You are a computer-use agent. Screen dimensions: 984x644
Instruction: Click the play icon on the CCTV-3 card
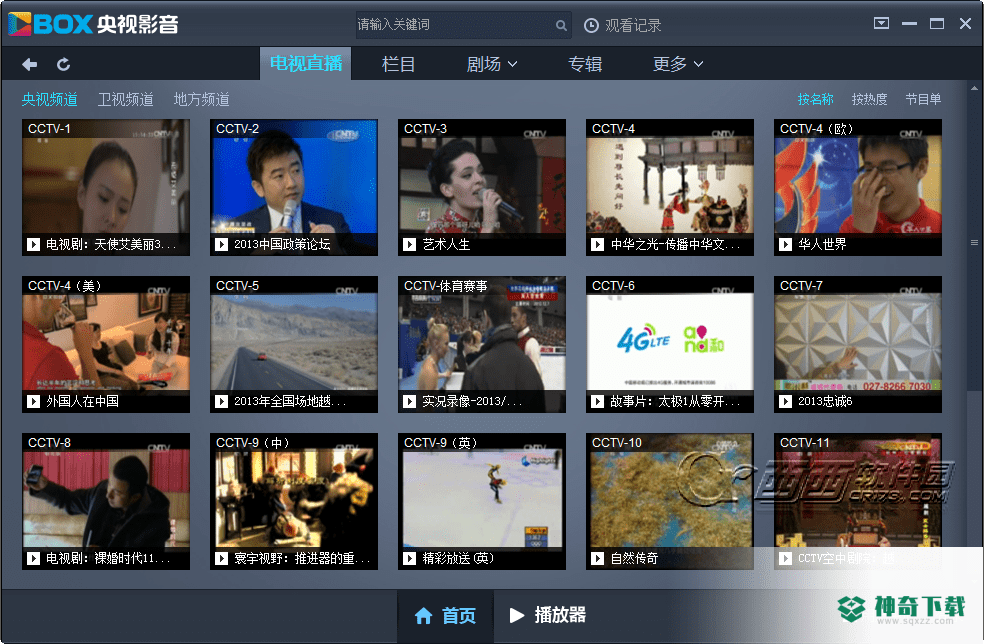pos(410,244)
